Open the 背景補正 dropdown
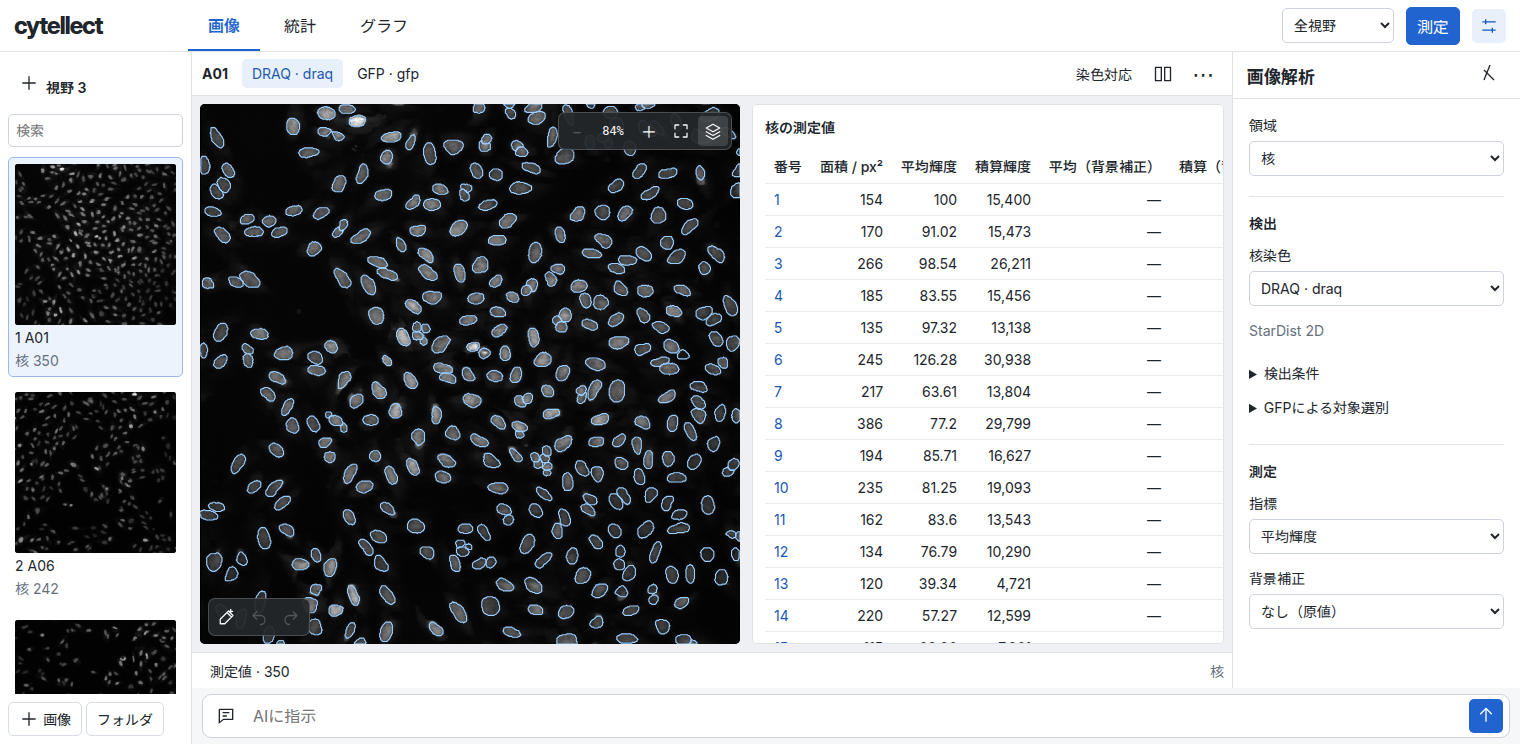Screen dimensions: 1520x744 click(x=1376, y=611)
